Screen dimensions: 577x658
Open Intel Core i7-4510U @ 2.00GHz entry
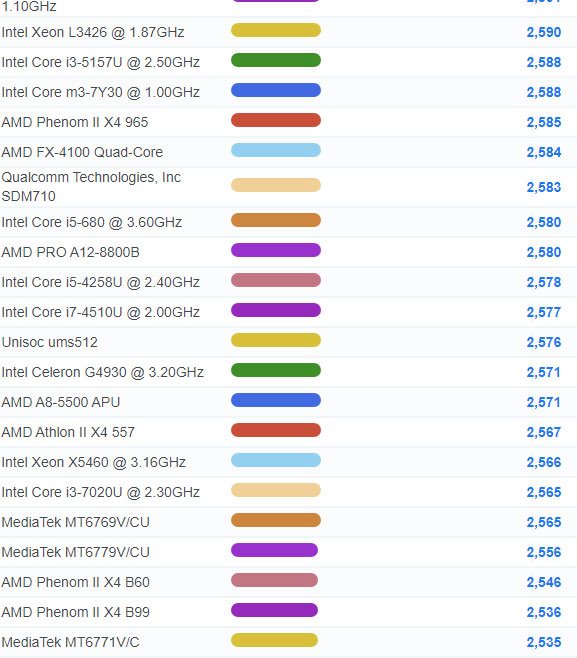[101, 313]
